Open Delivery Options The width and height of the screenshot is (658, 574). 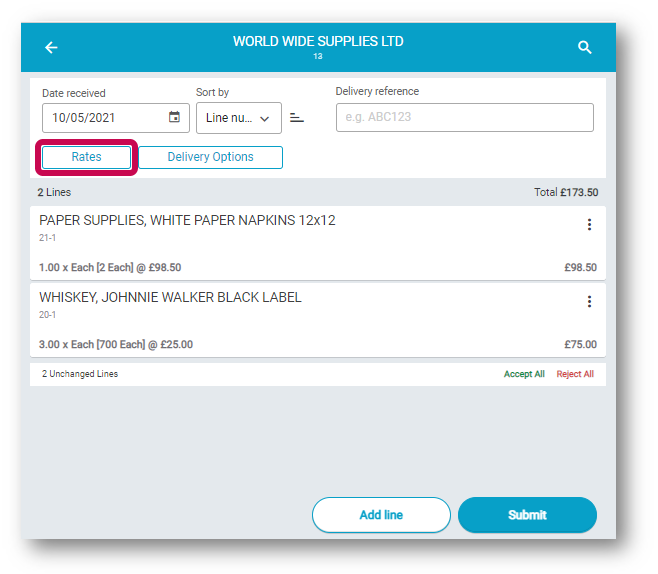[x=210, y=157]
